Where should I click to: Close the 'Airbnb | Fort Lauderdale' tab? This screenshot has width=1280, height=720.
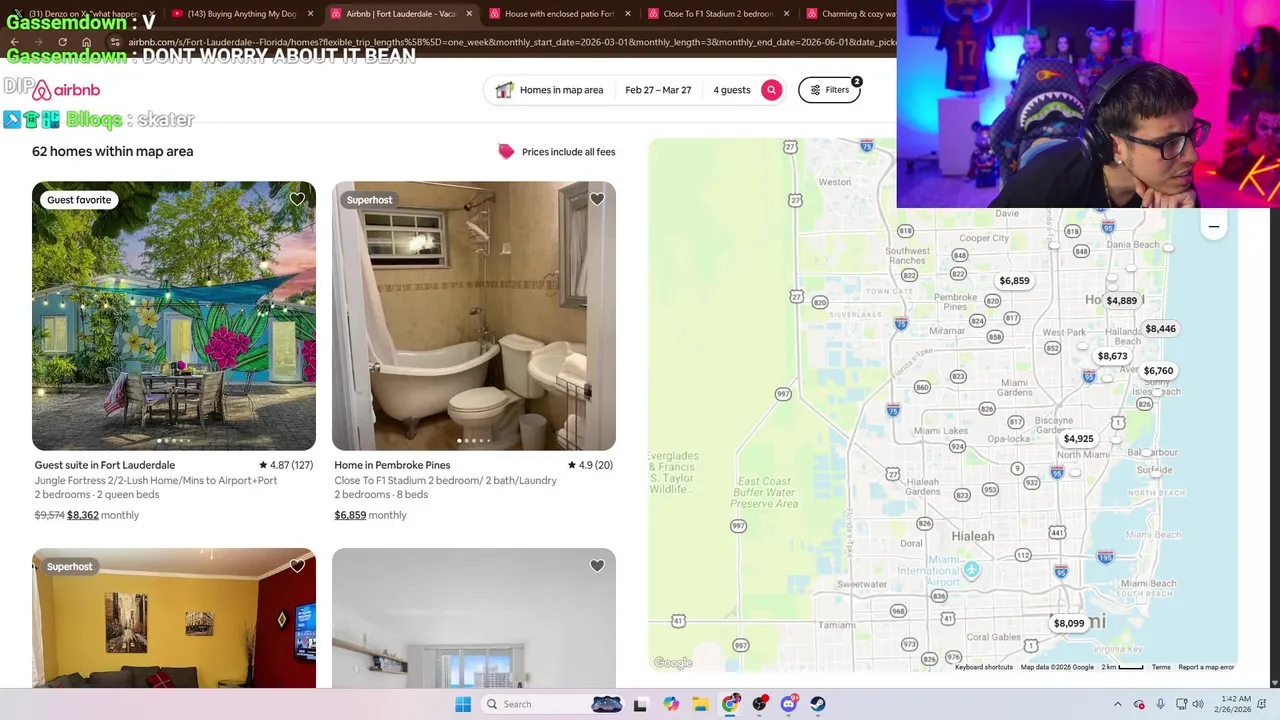tap(469, 14)
